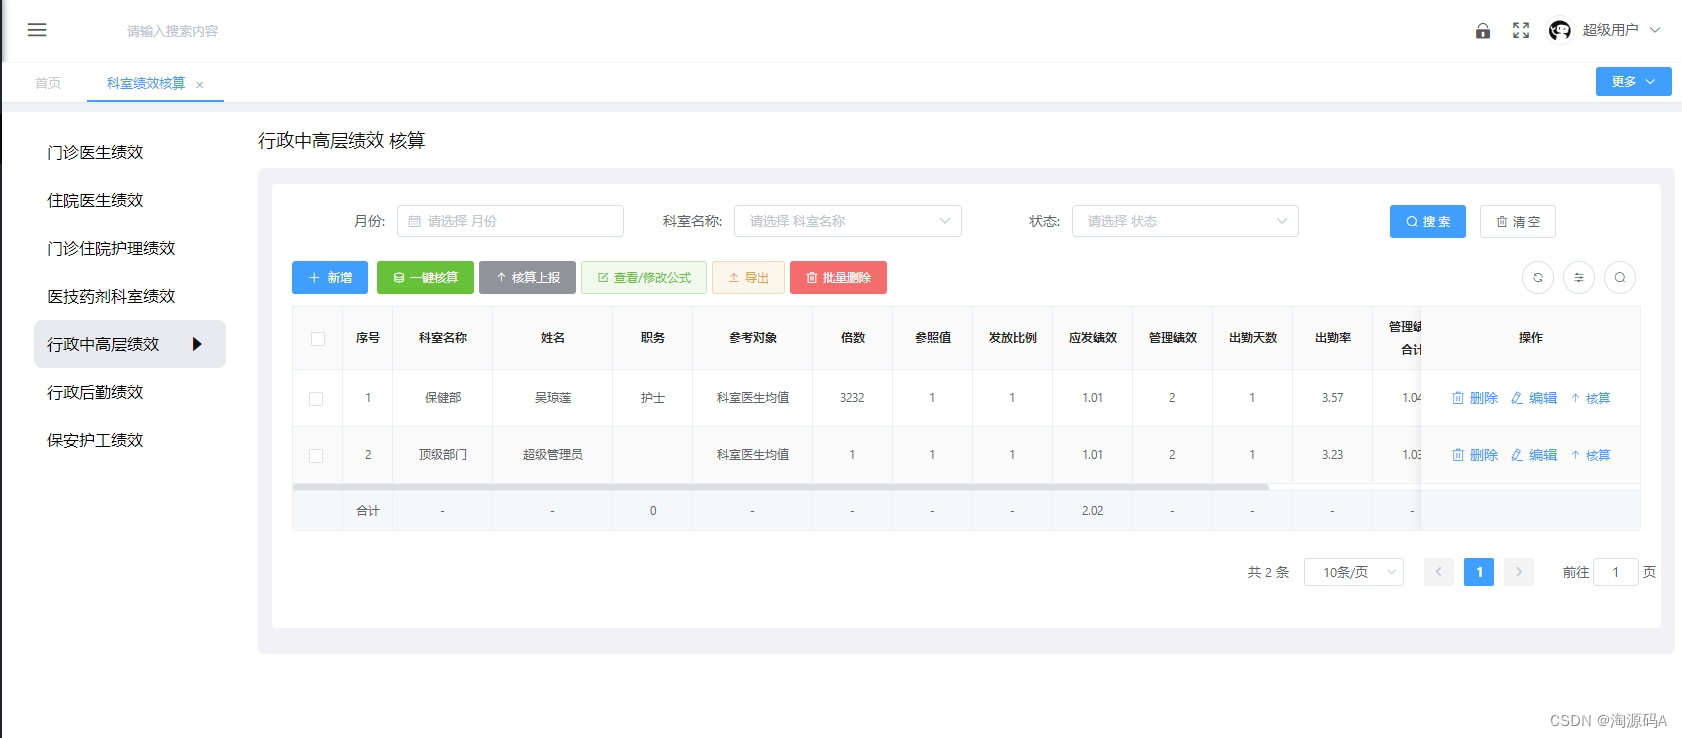This screenshot has width=1682, height=738.
Task: Focus the top search input box
Action: point(172,31)
